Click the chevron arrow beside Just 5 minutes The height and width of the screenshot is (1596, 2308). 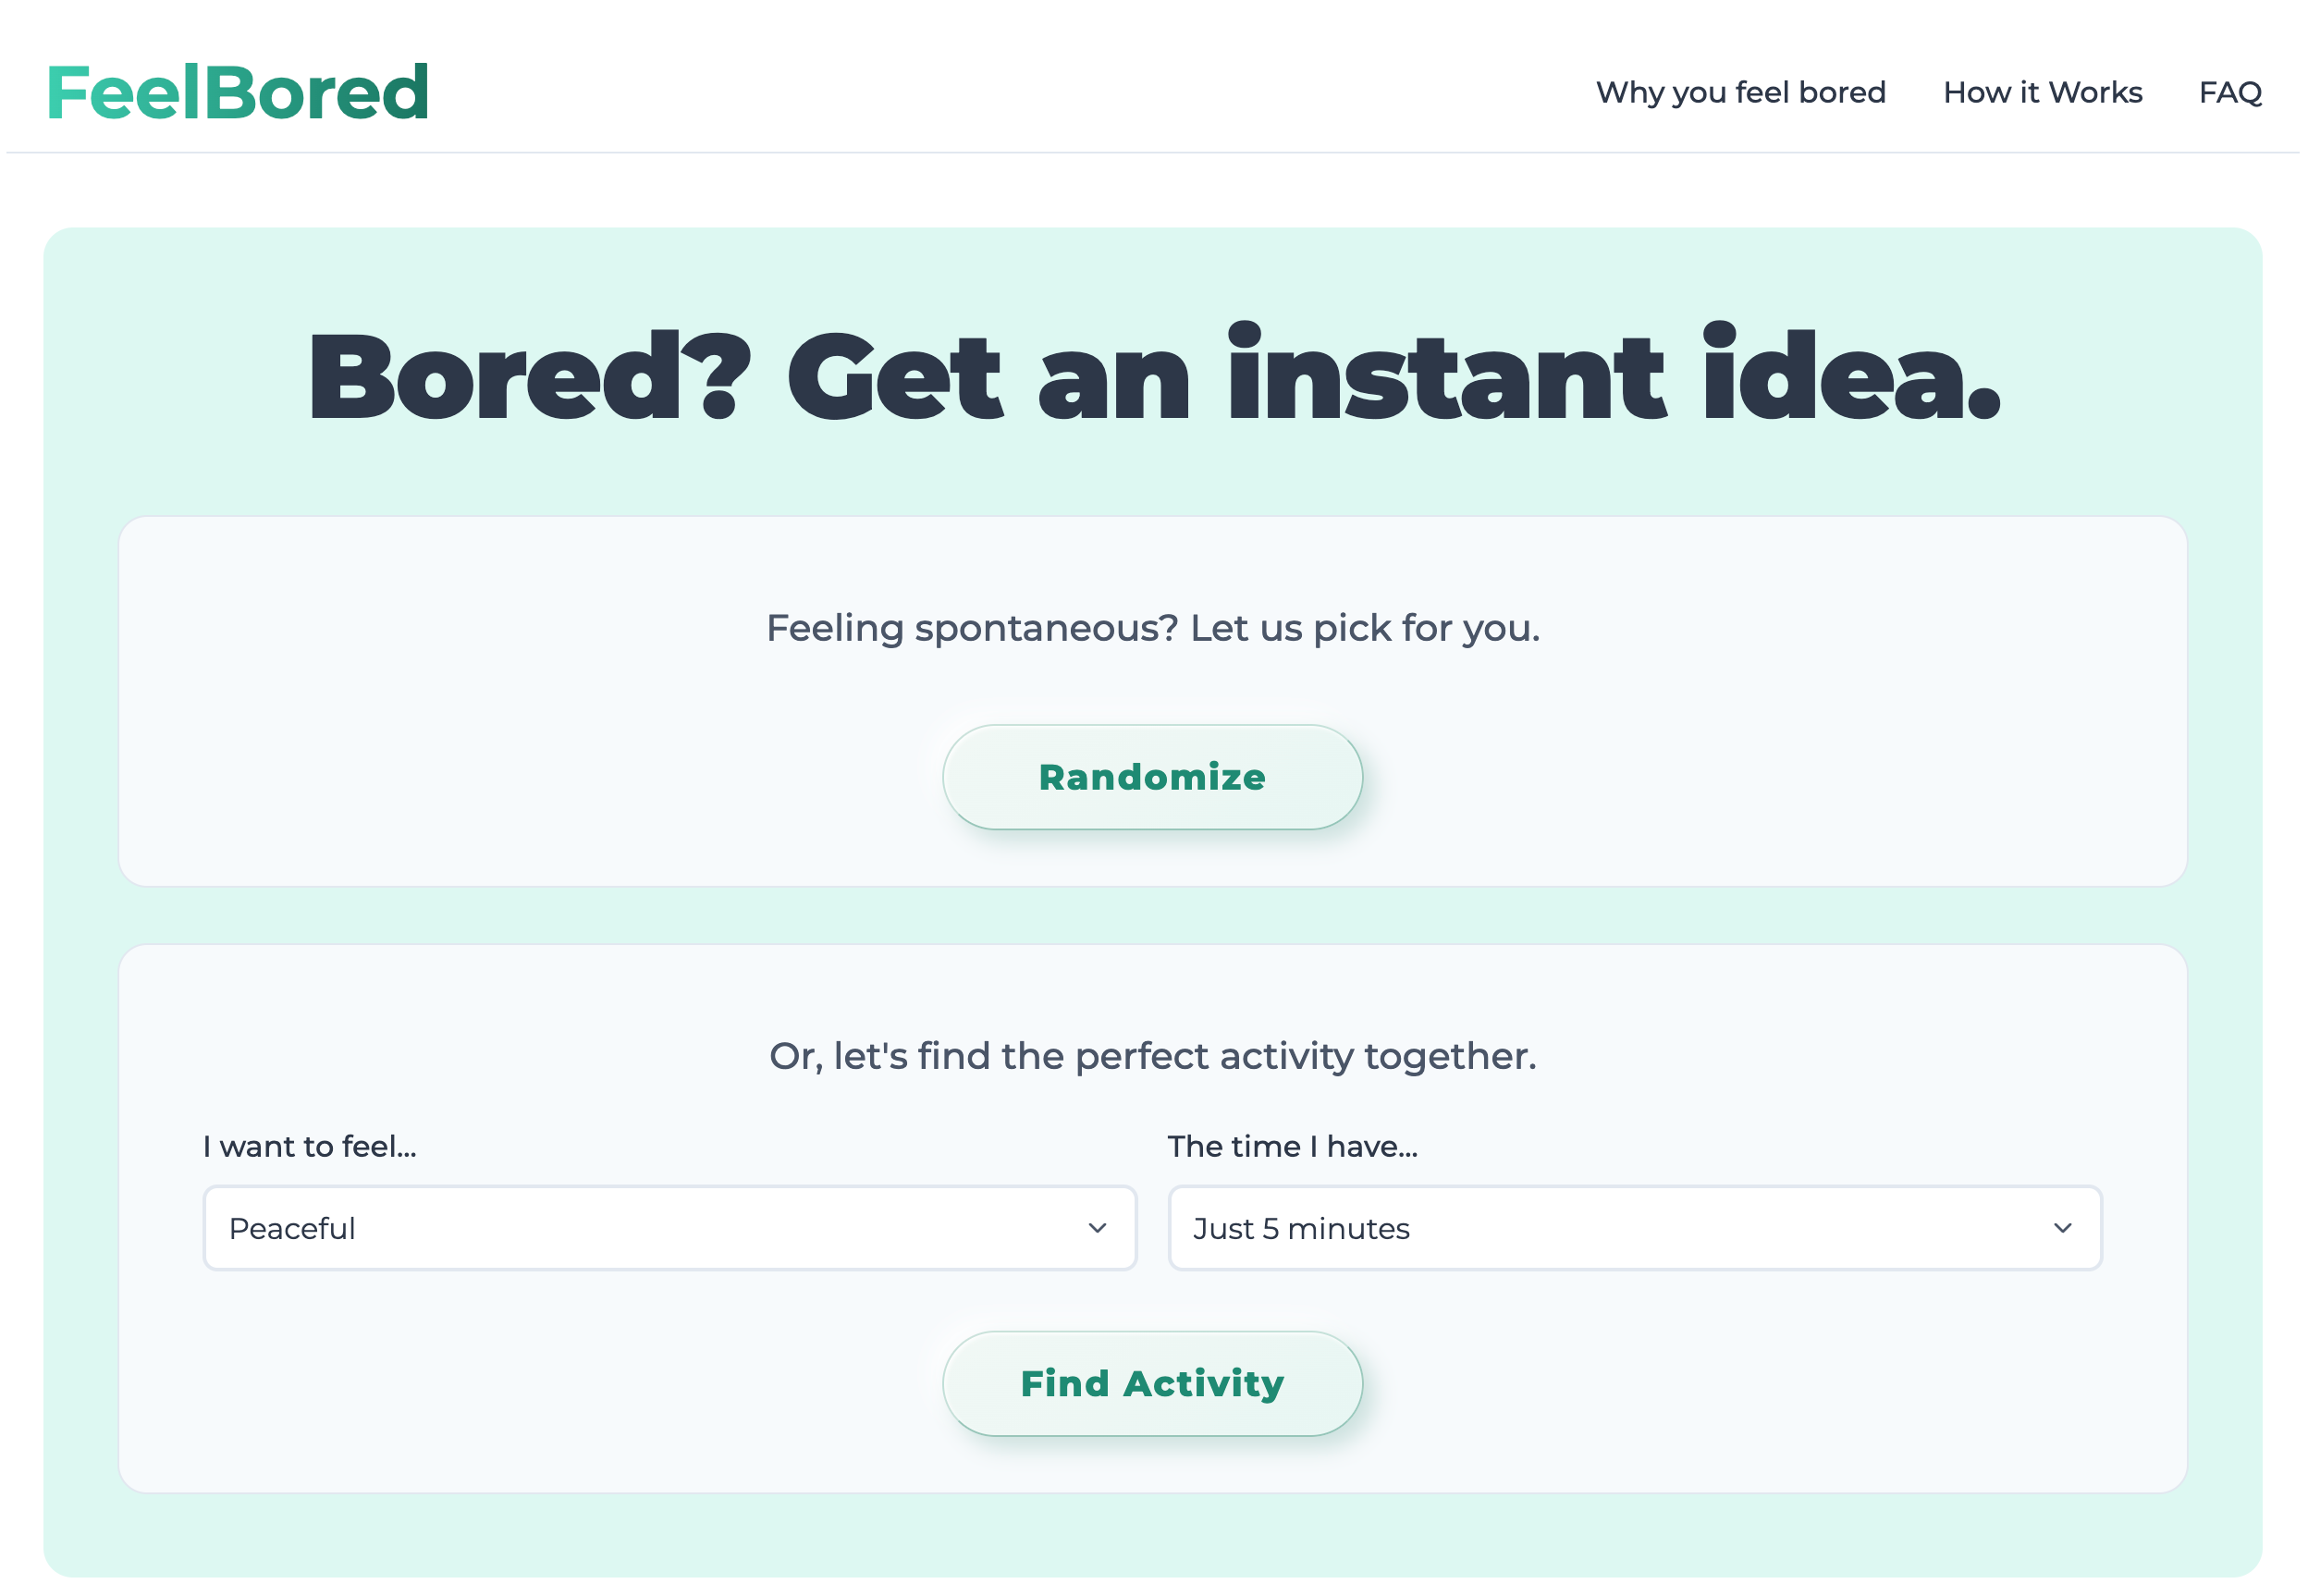[x=2062, y=1228]
